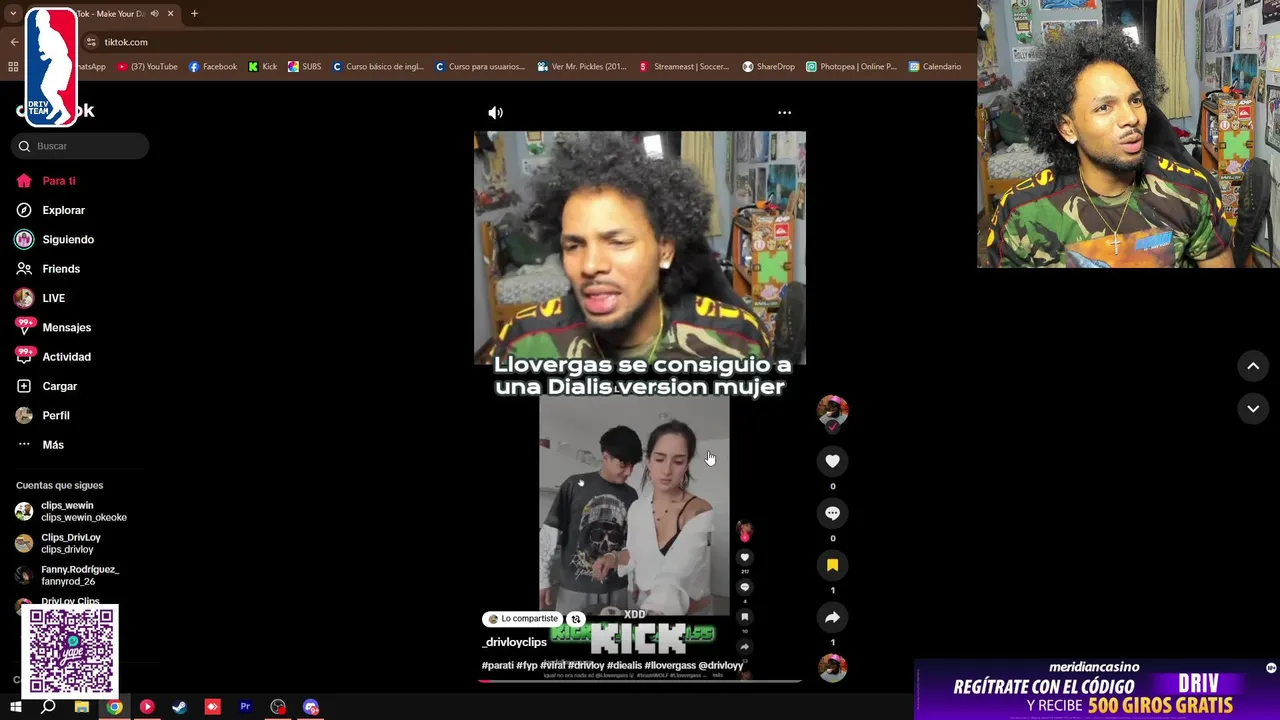This screenshot has height=720, width=1280.
Task: Mute the TikTok video with the speaker icon
Action: click(x=495, y=113)
